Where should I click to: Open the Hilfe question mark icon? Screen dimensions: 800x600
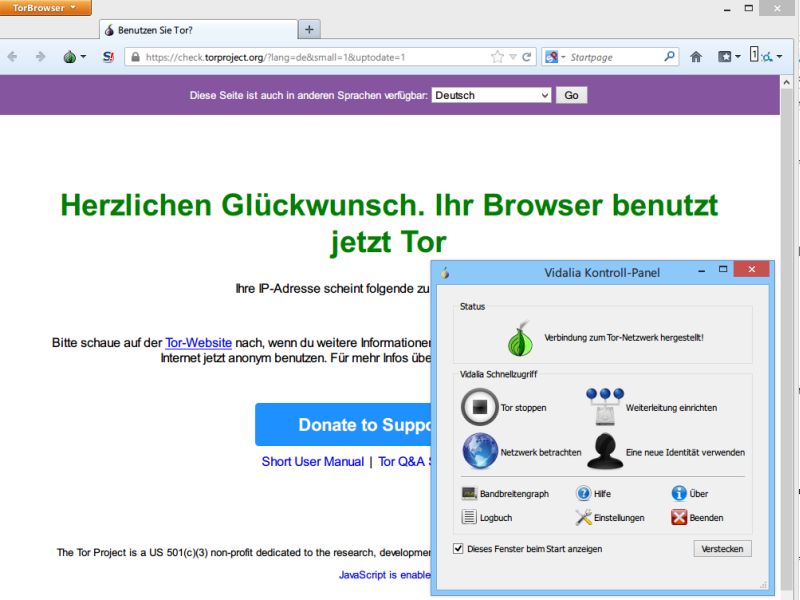coord(583,493)
